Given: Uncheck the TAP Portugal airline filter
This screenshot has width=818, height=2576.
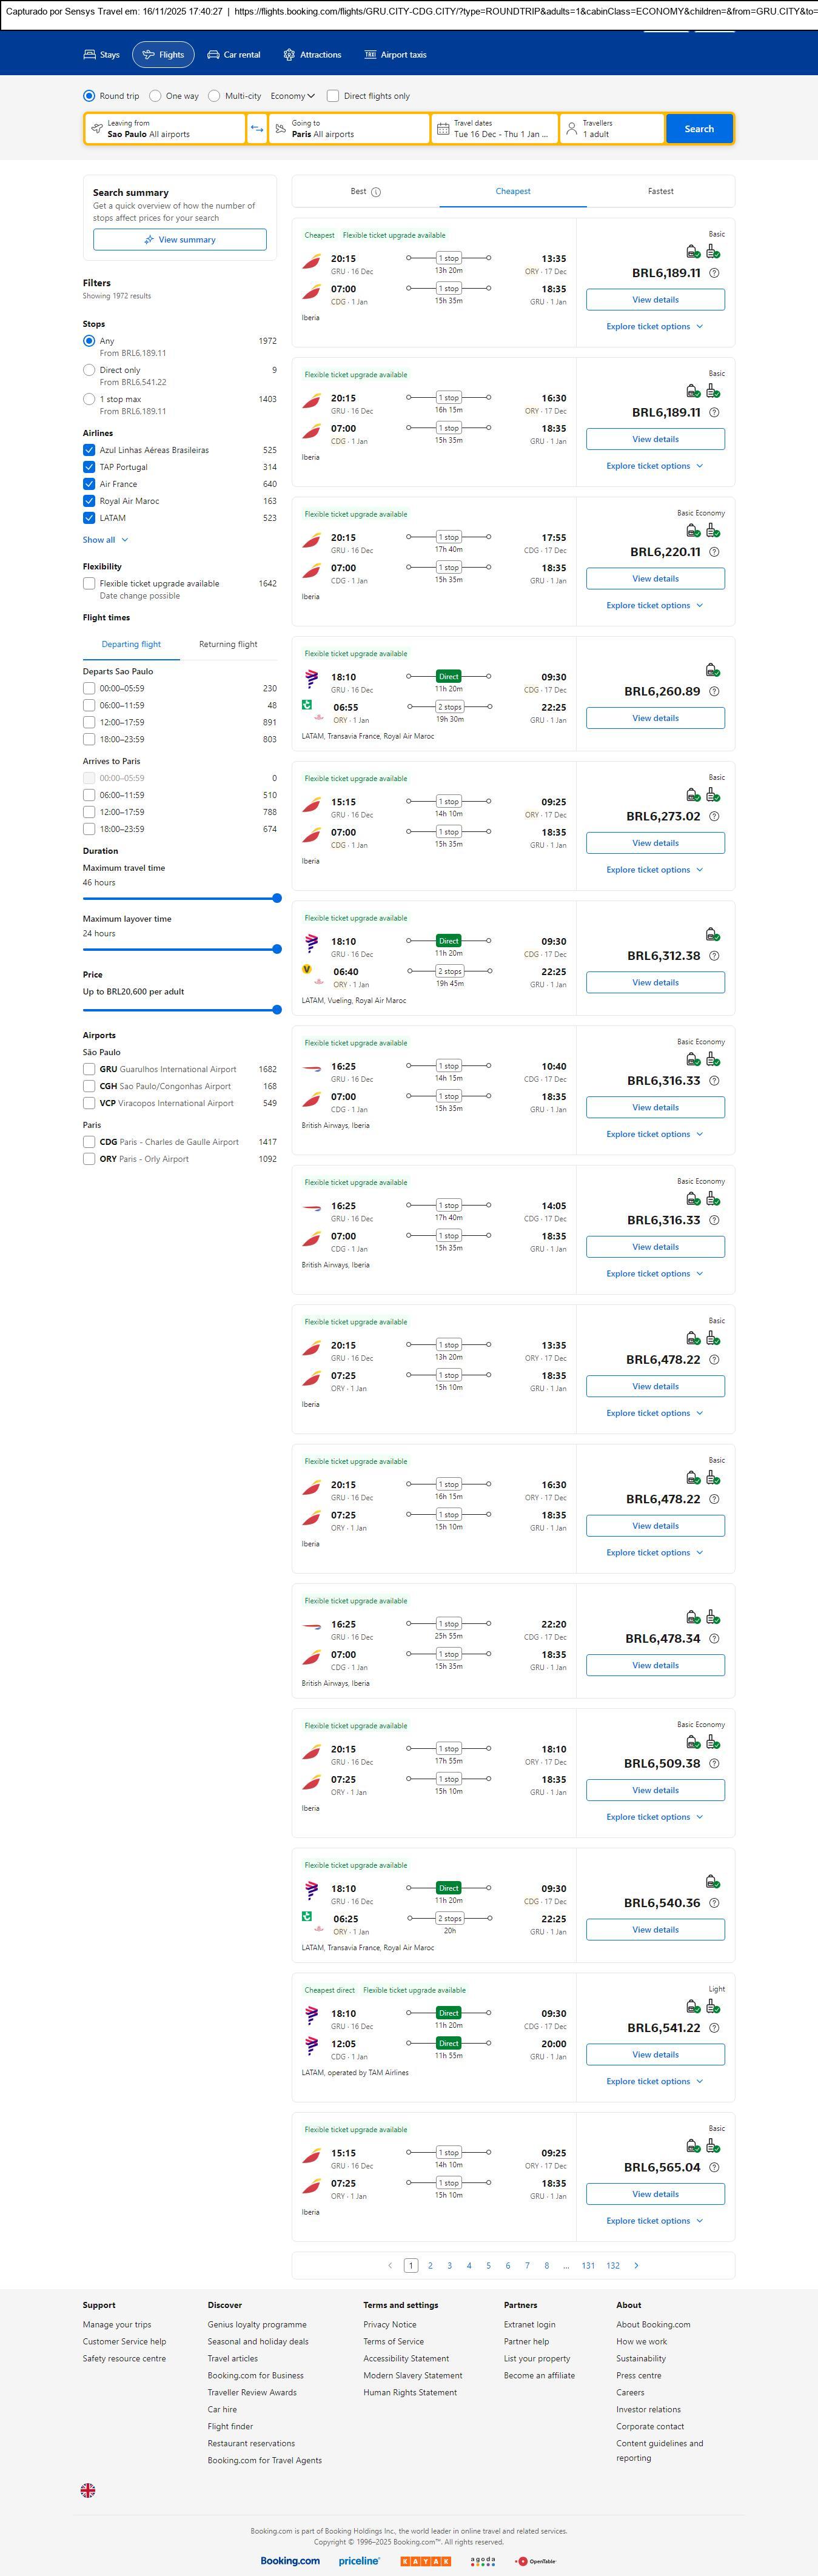Looking at the screenshot, I should click(x=89, y=467).
